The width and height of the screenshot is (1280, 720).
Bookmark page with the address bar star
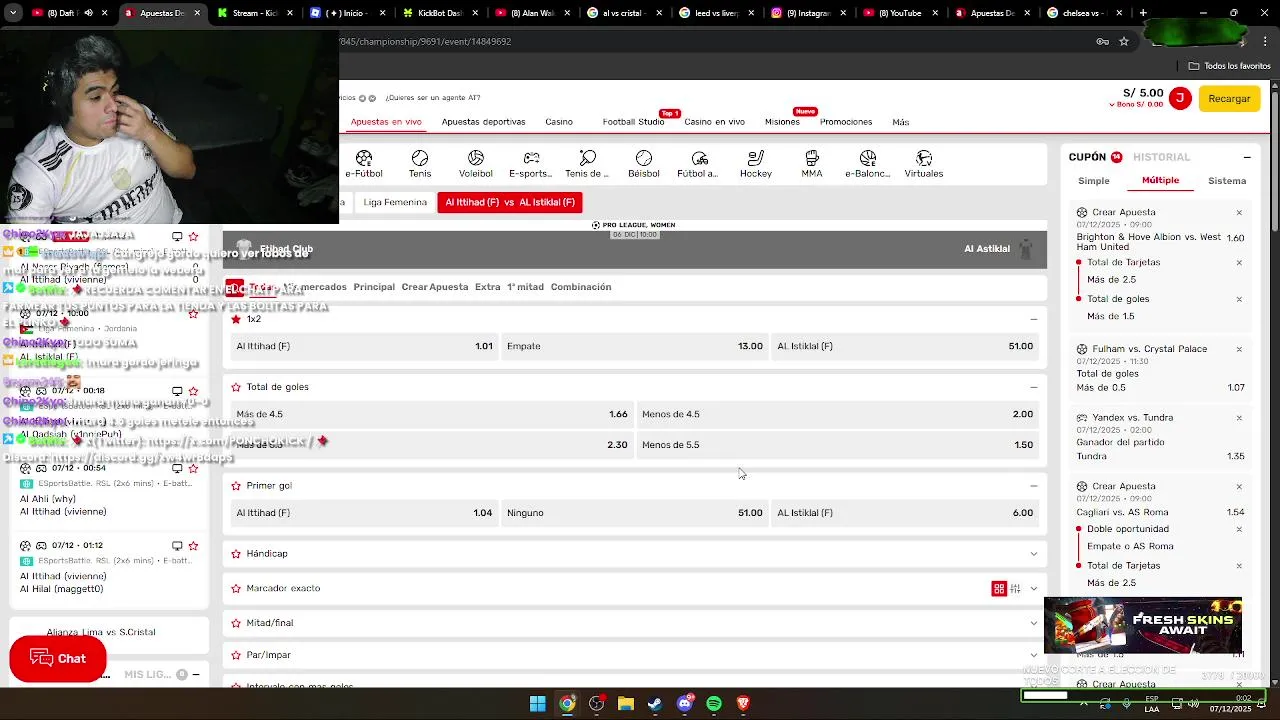tap(1124, 41)
